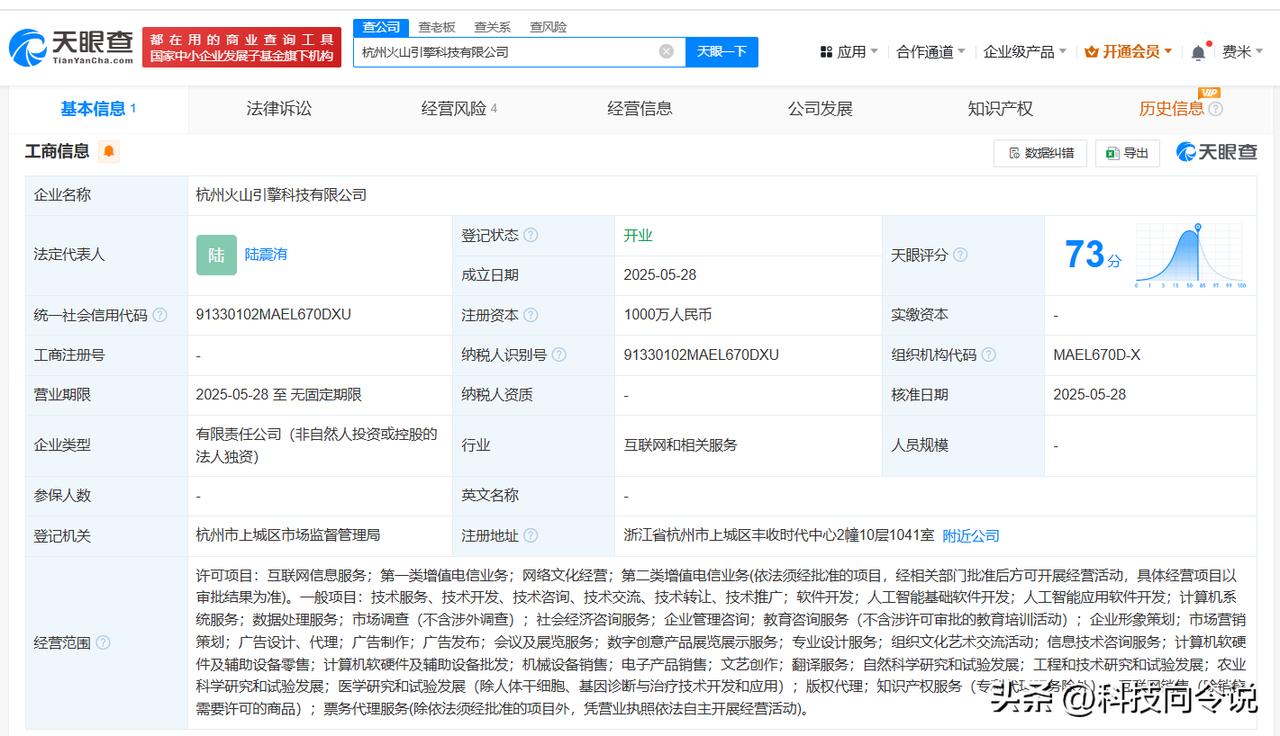
Task: Click the 数据纠错 button
Action: point(1040,153)
